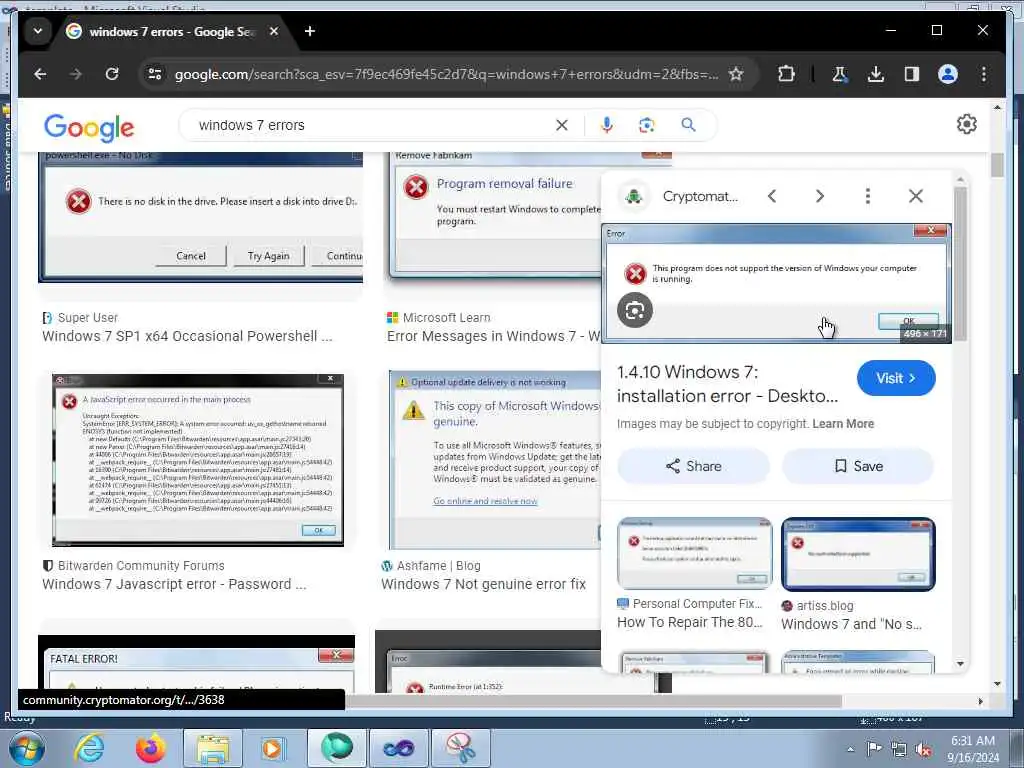
Task: Click the address bar URL
Action: (446, 74)
